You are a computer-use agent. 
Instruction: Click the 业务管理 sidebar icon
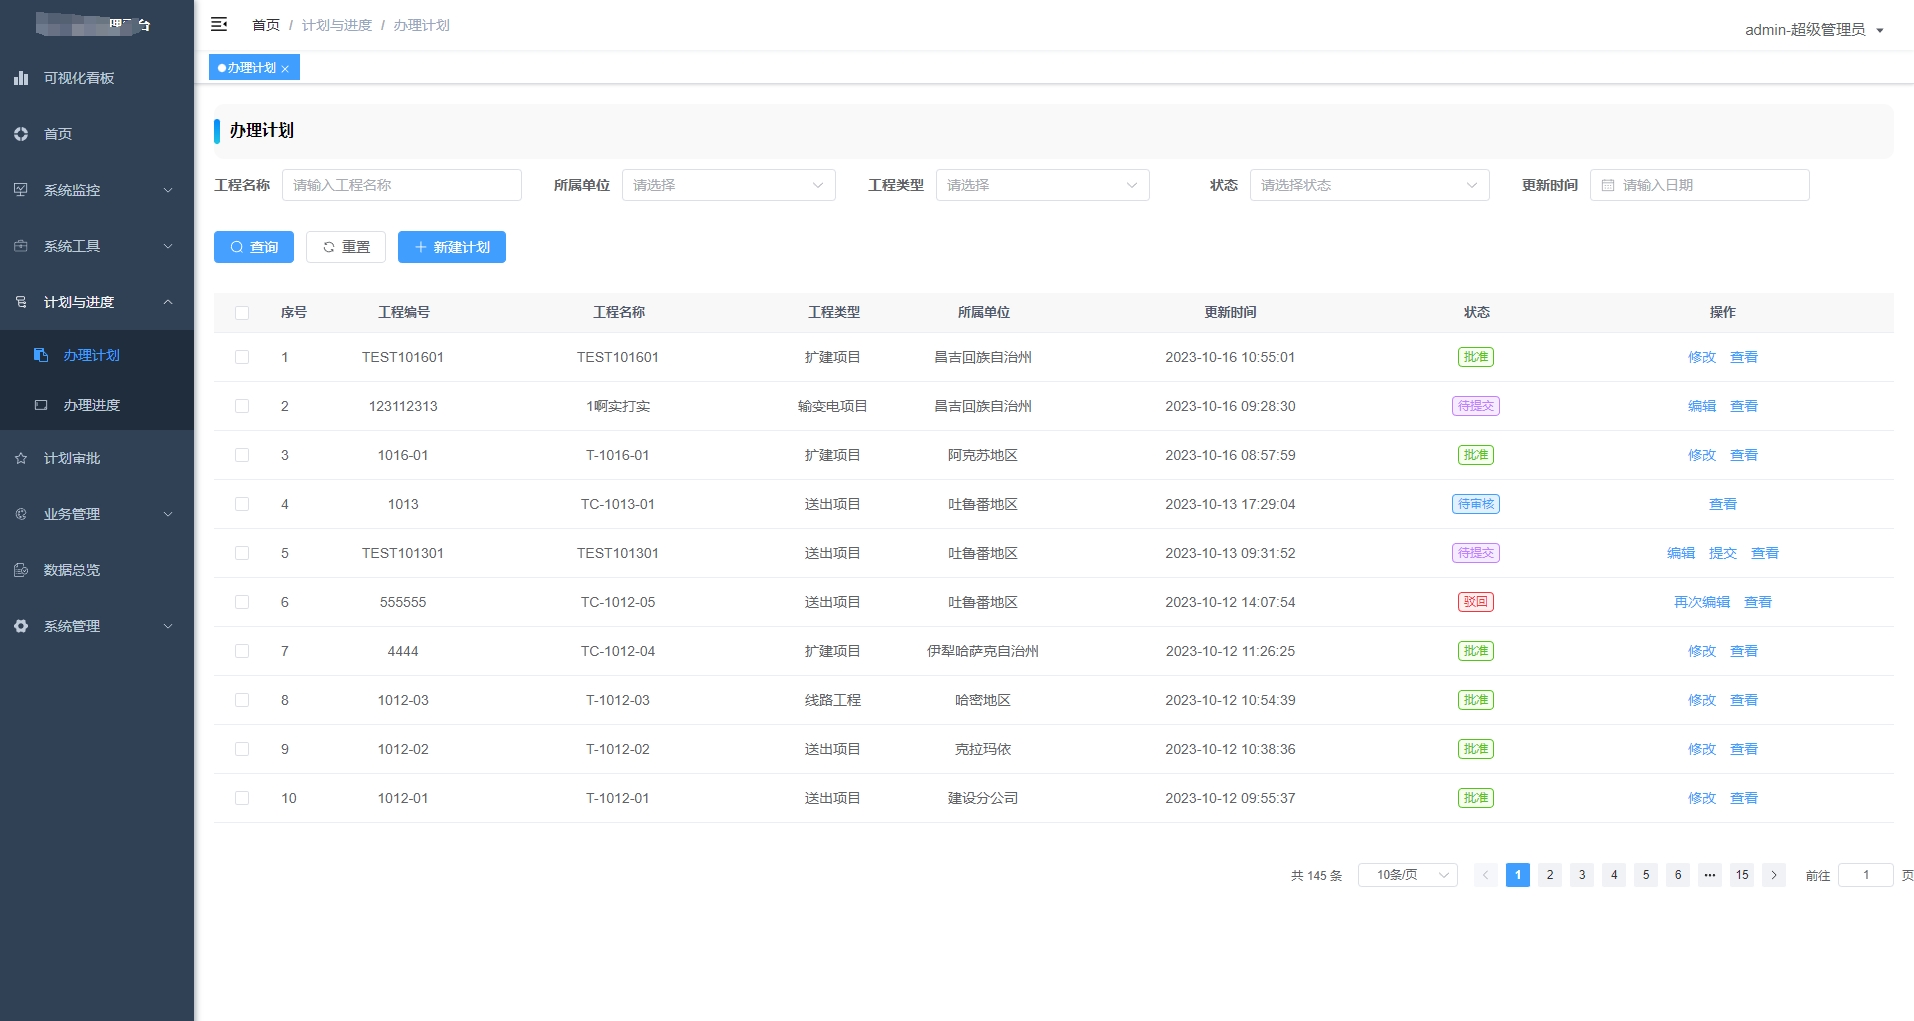pyautogui.click(x=21, y=514)
